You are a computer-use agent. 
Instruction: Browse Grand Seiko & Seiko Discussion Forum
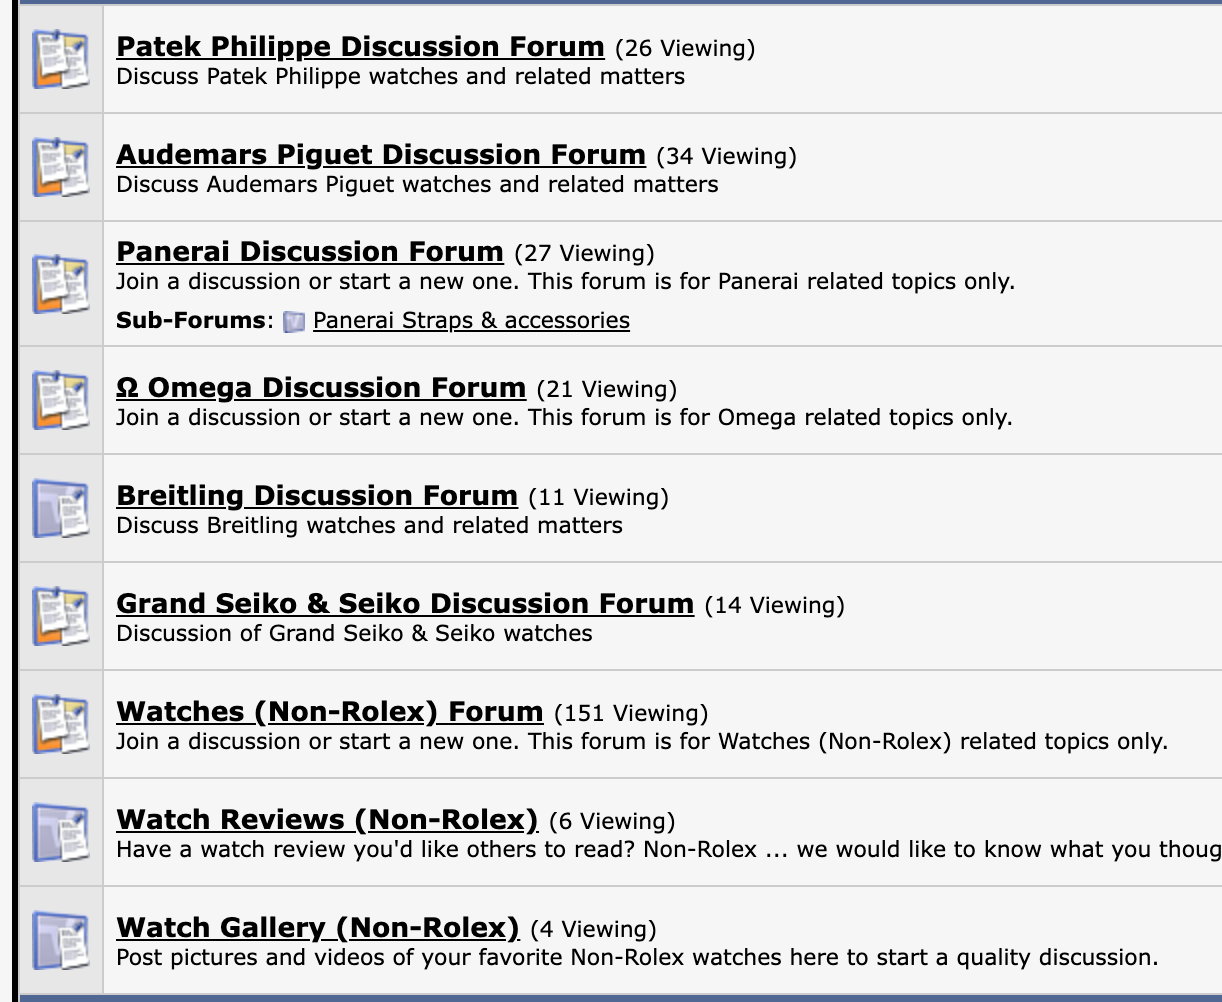(405, 604)
